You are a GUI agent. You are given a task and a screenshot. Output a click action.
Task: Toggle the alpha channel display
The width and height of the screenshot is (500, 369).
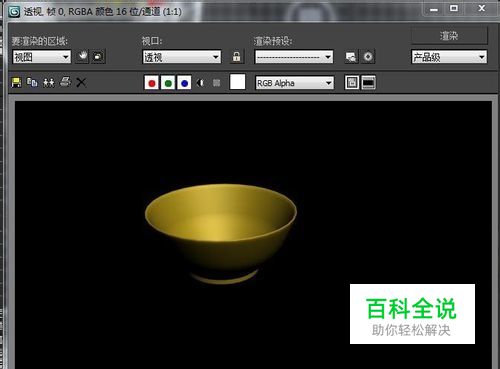tap(200, 83)
